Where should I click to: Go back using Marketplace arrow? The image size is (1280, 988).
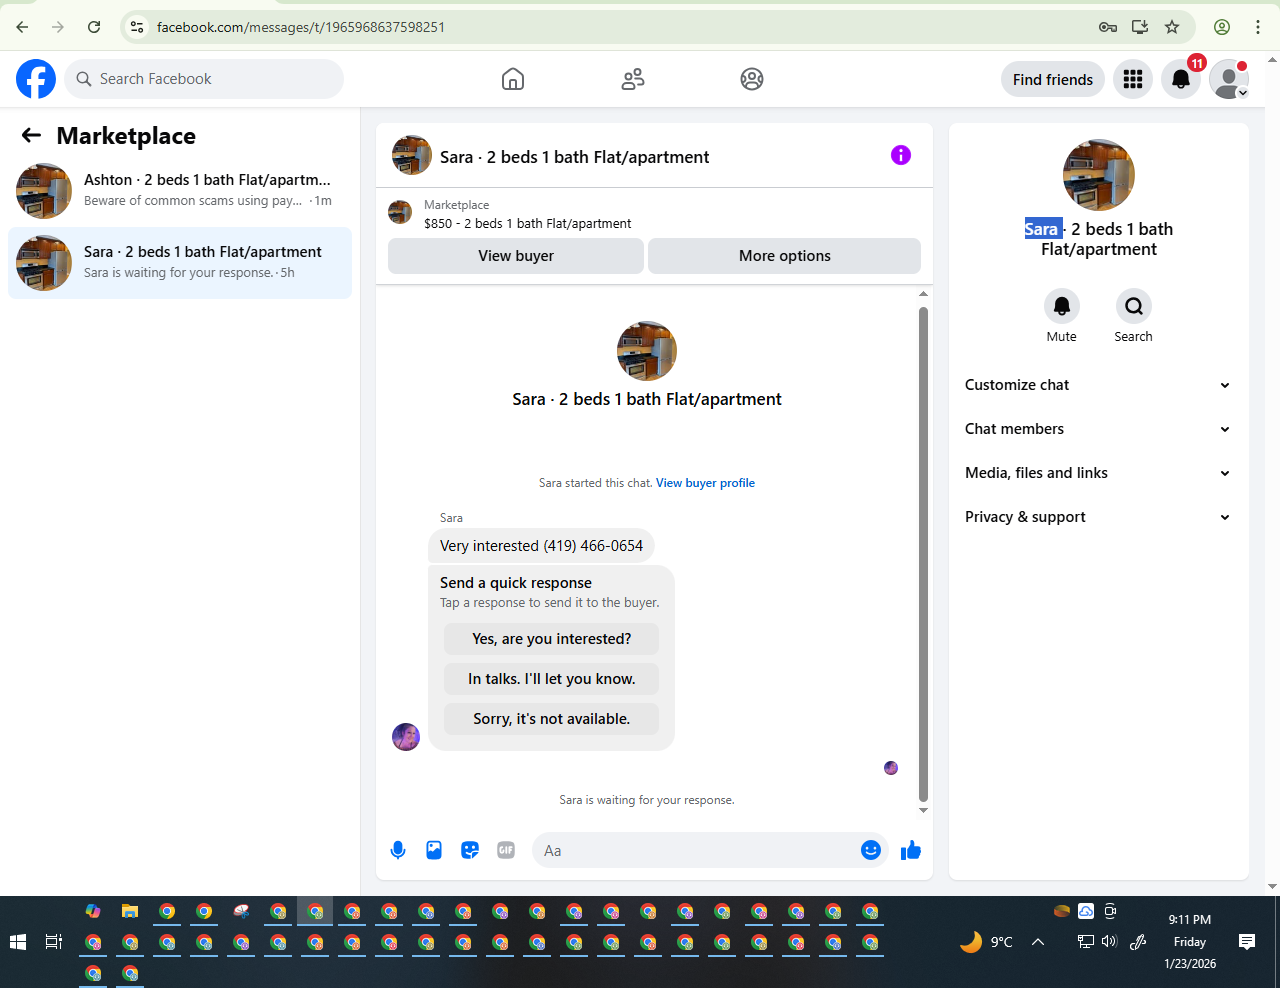coord(31,135)
